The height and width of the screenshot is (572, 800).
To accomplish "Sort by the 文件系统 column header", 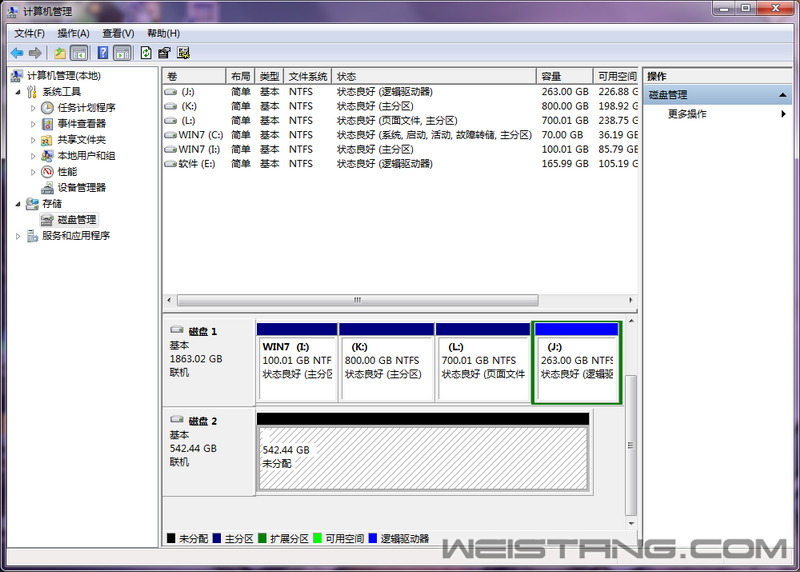I will coord(308,77).
